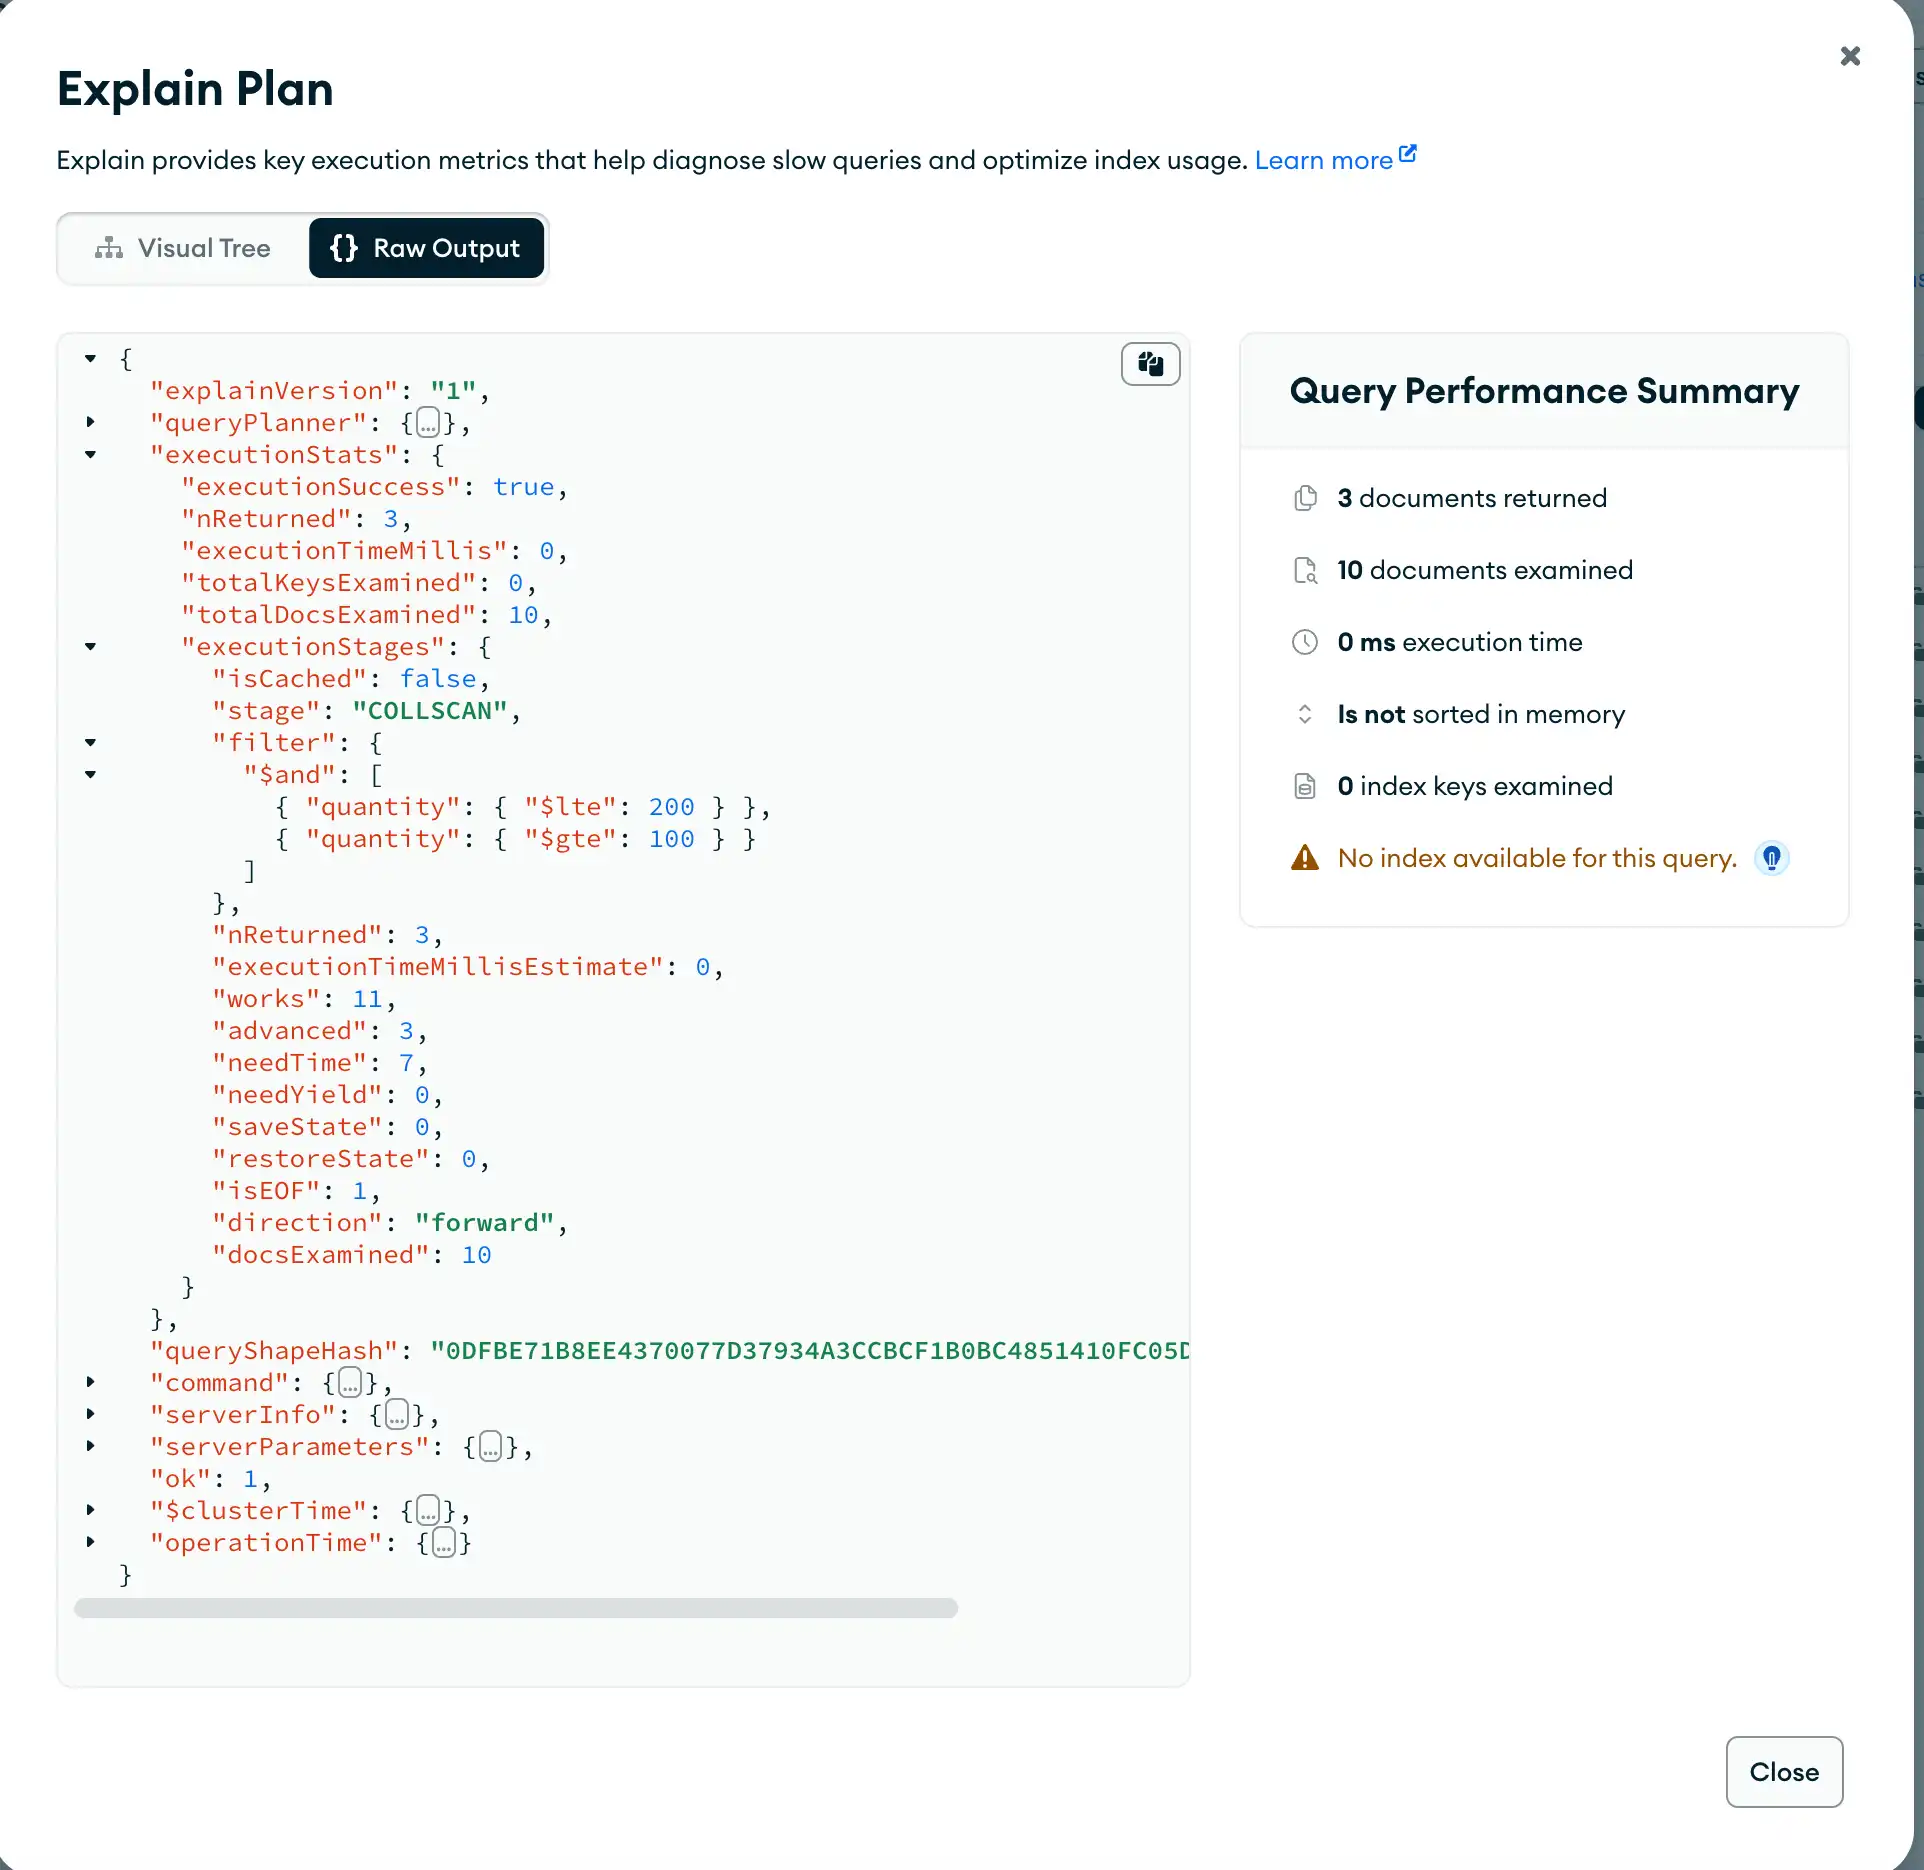
Task: Click the documents returned icon
Action: (x=1305, y=498)
